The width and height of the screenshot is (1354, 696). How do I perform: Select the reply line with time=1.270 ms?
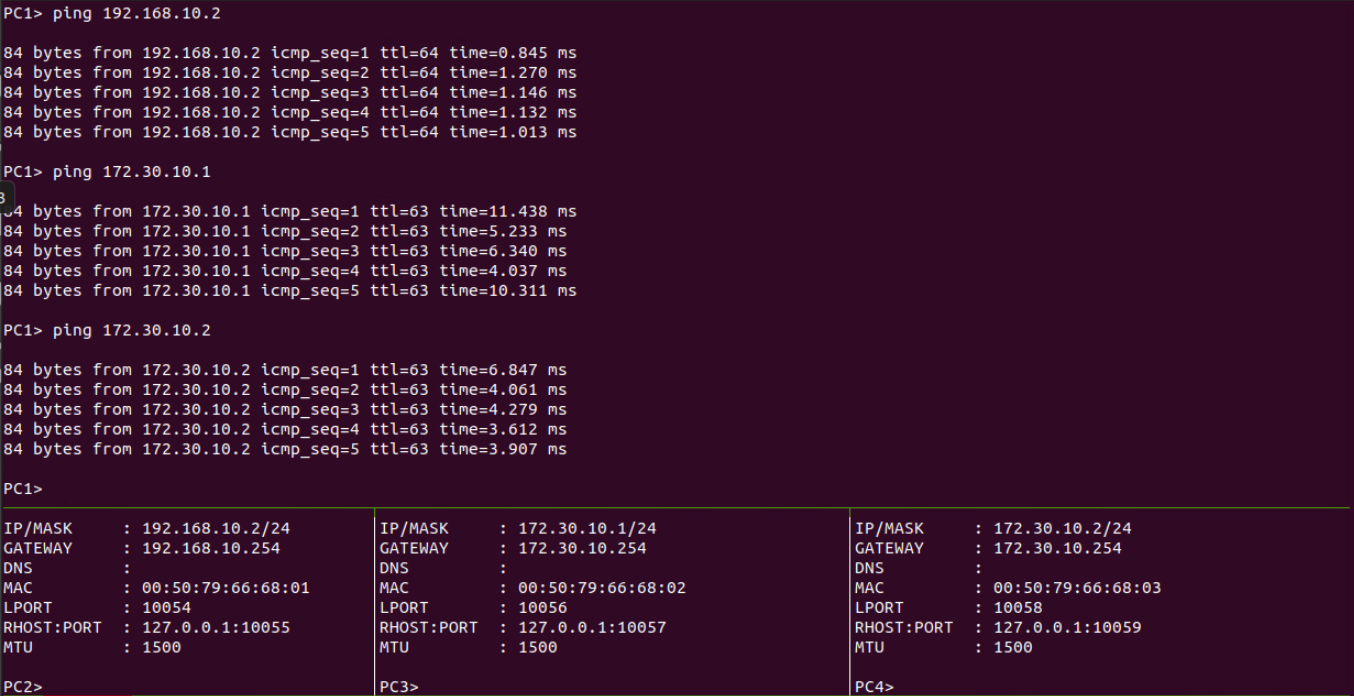(290, 72)
